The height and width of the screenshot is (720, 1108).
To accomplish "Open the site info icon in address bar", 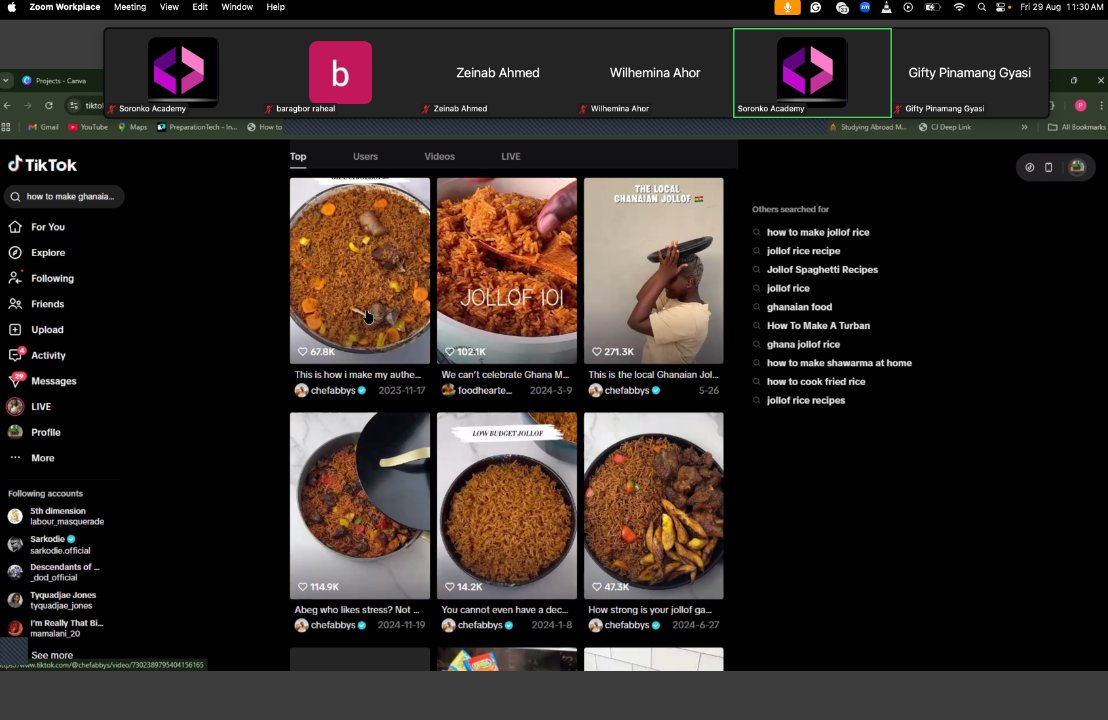I will click(x=73, y=105).
